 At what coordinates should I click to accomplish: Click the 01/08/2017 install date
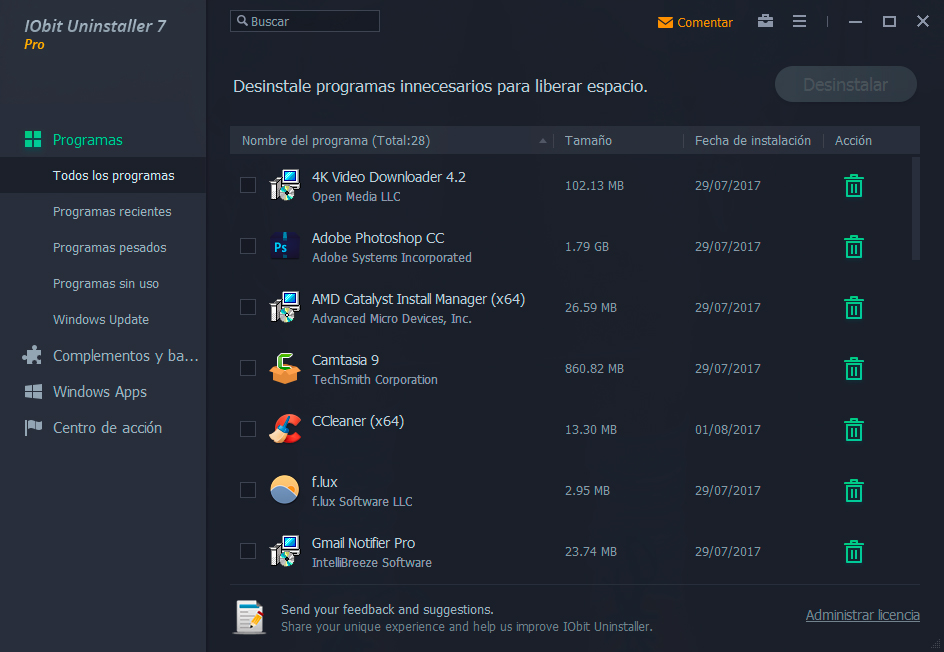[727, 429]
